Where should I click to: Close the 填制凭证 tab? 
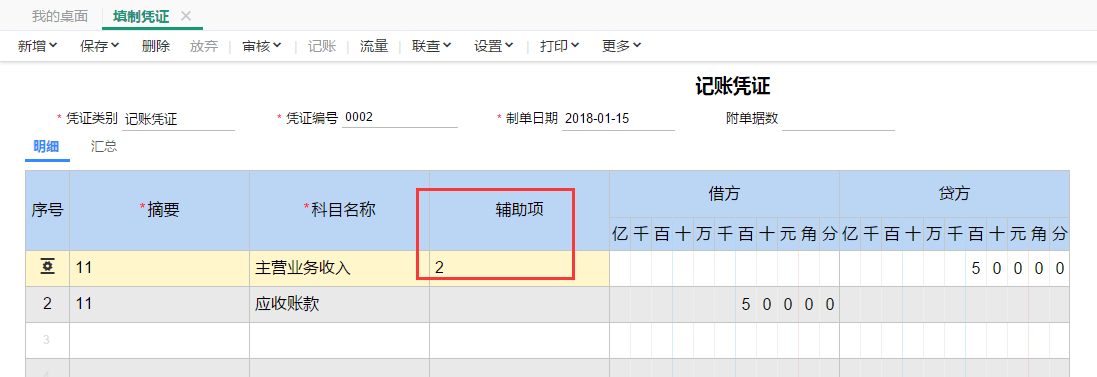[185, 15]
